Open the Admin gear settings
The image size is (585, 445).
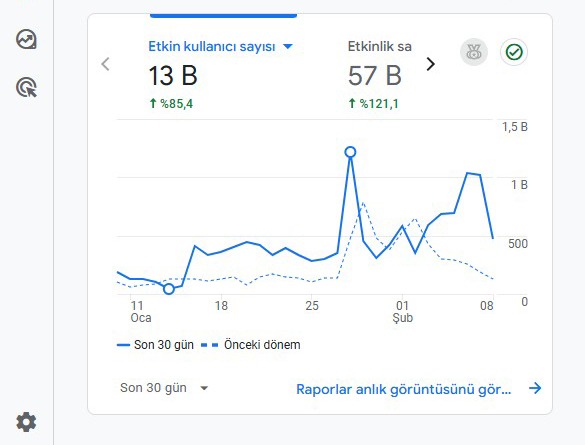click(26, 422)
